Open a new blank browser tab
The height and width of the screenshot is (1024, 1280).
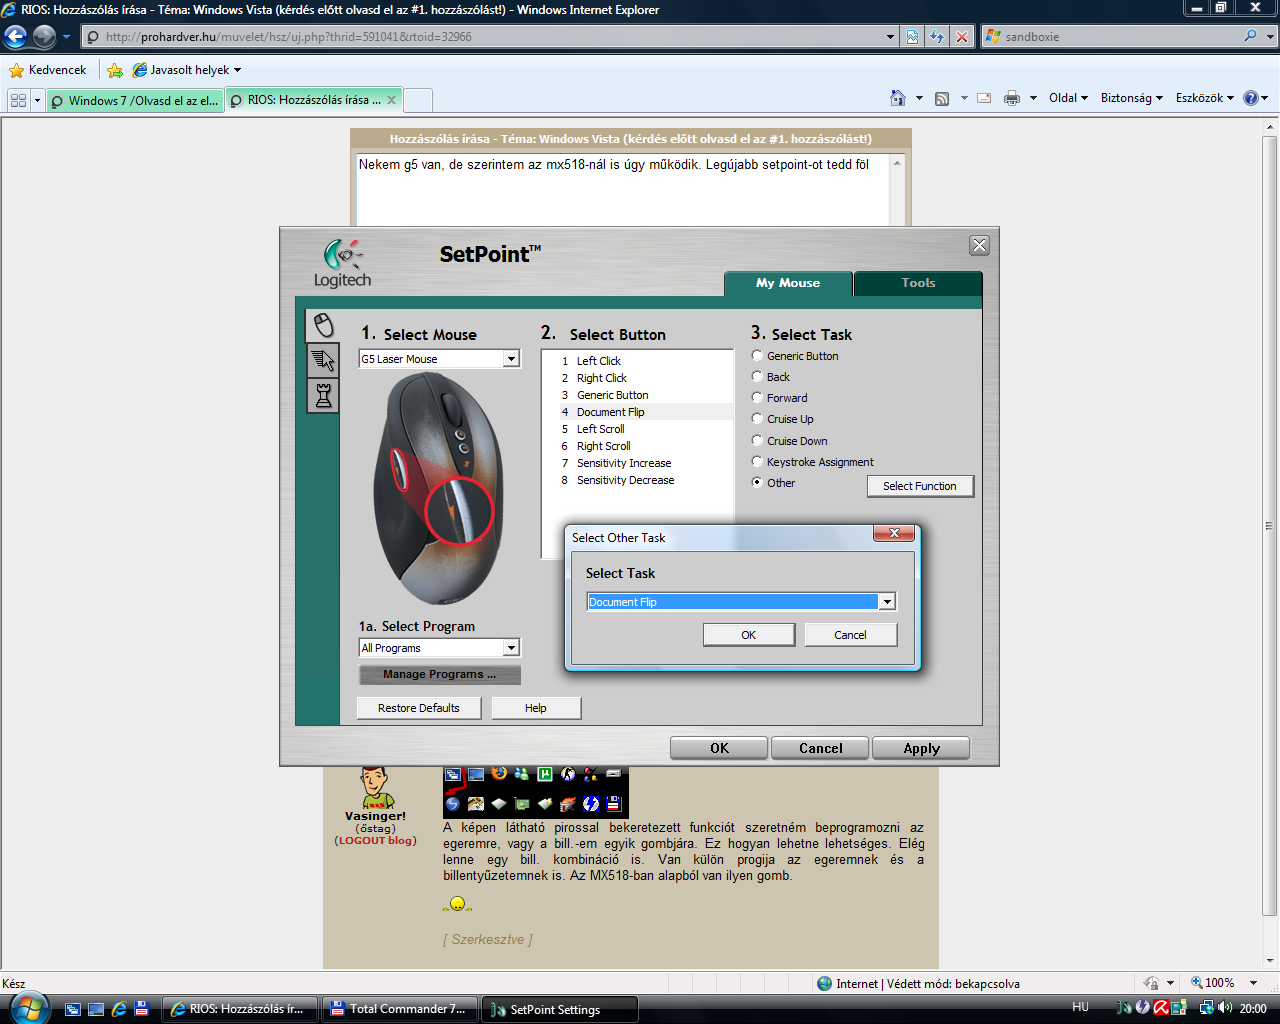[x=417, y=100]
